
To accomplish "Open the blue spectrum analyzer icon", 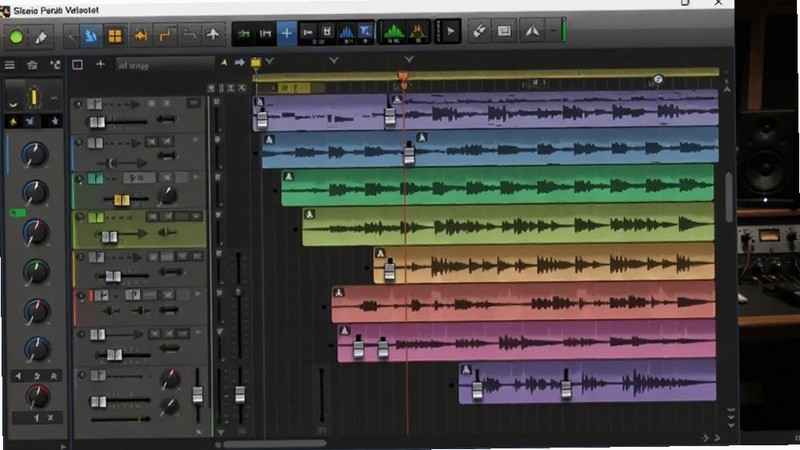I will [x=346, y=33].
